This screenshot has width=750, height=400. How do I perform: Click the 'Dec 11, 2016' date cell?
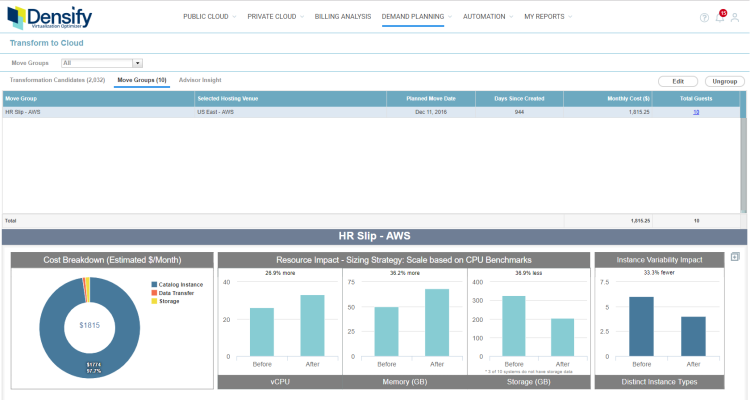click(x=431, y=112)
